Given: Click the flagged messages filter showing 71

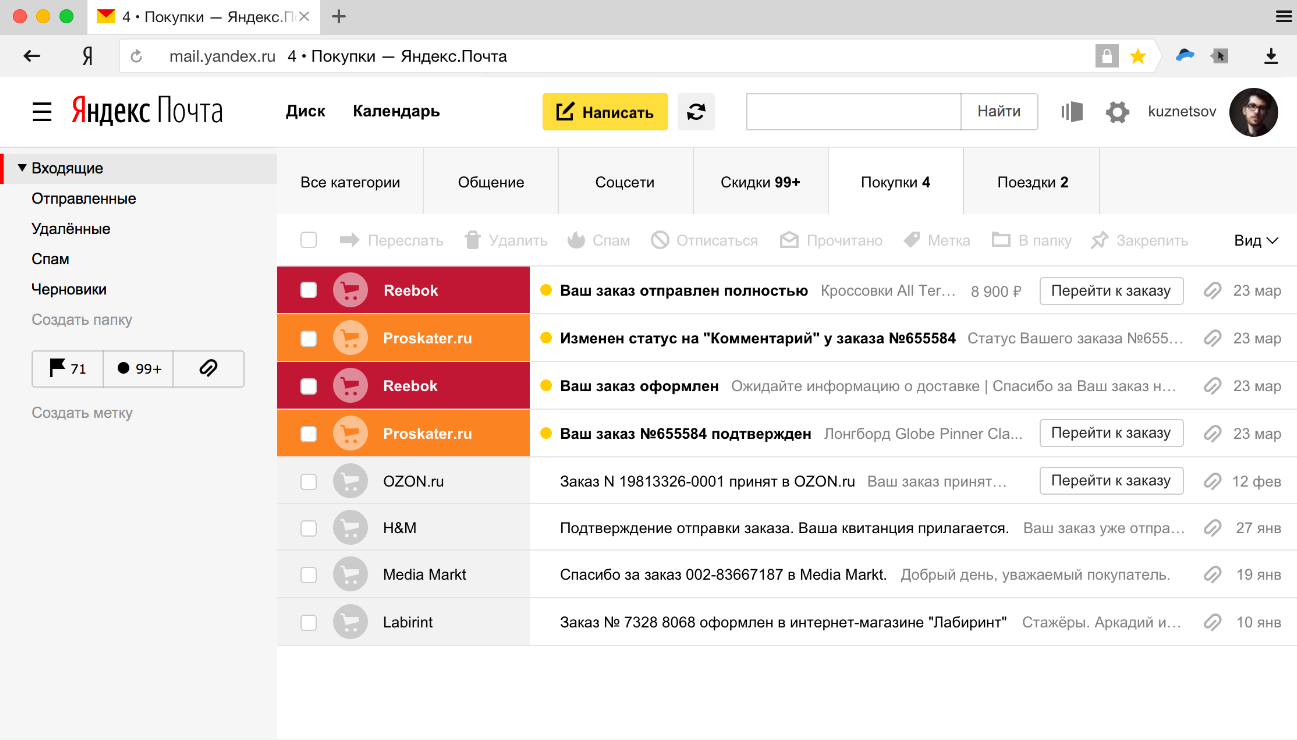Looking at the screenshot, I should click(68, 368).
